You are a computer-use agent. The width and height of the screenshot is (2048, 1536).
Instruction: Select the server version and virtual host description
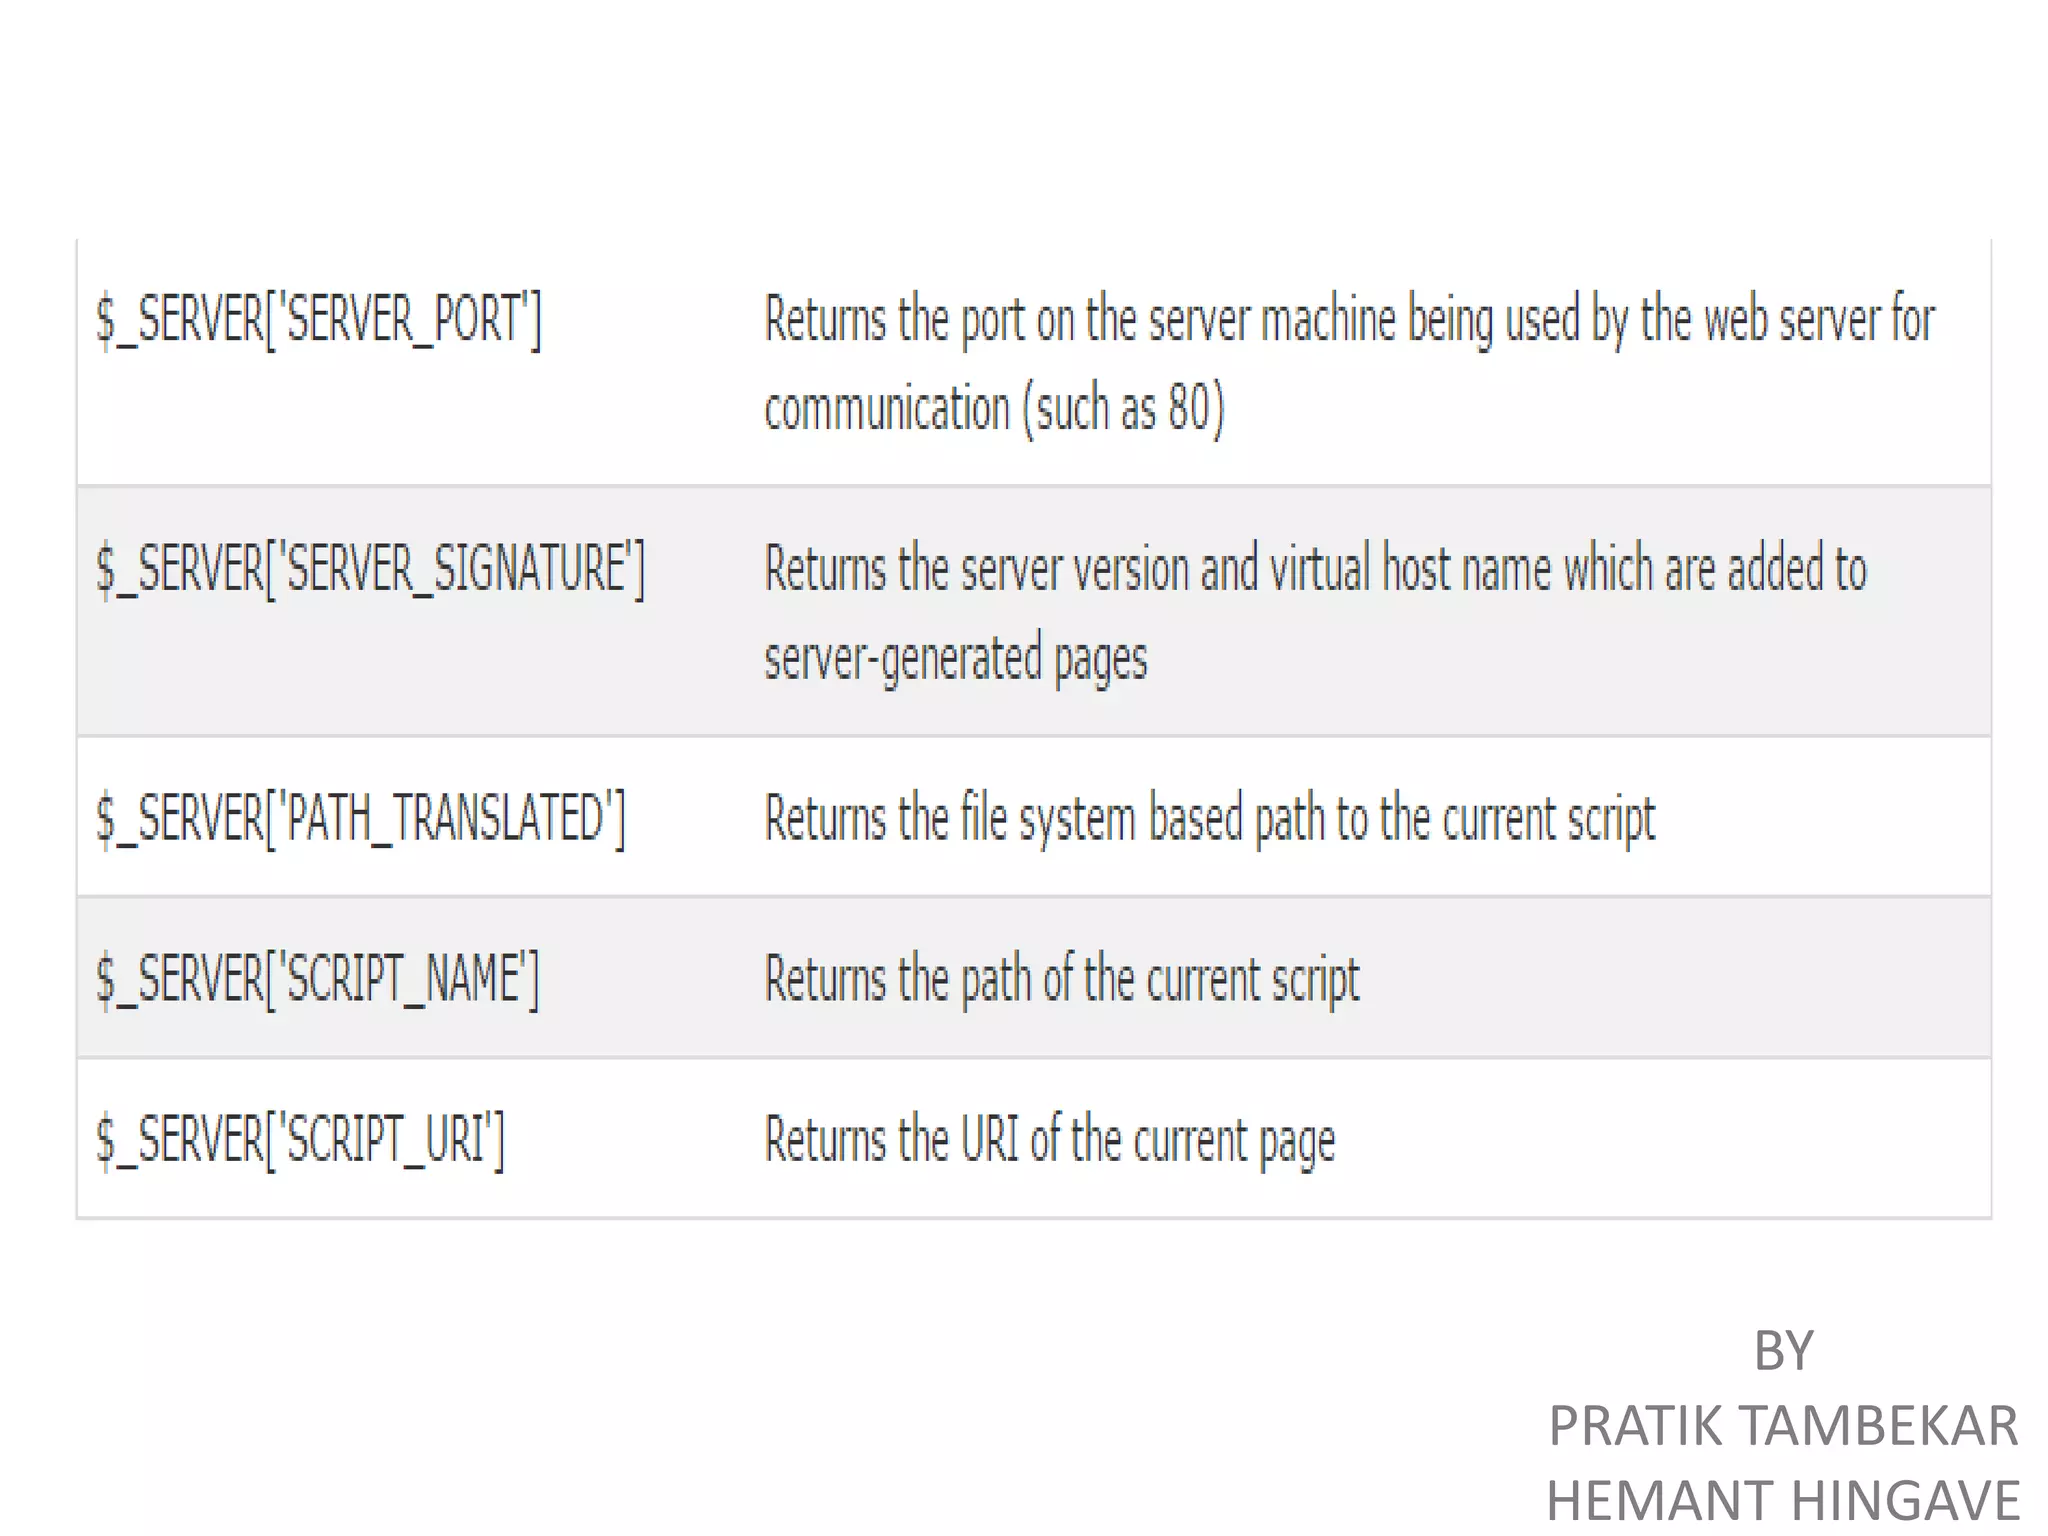click(1316, 613)
